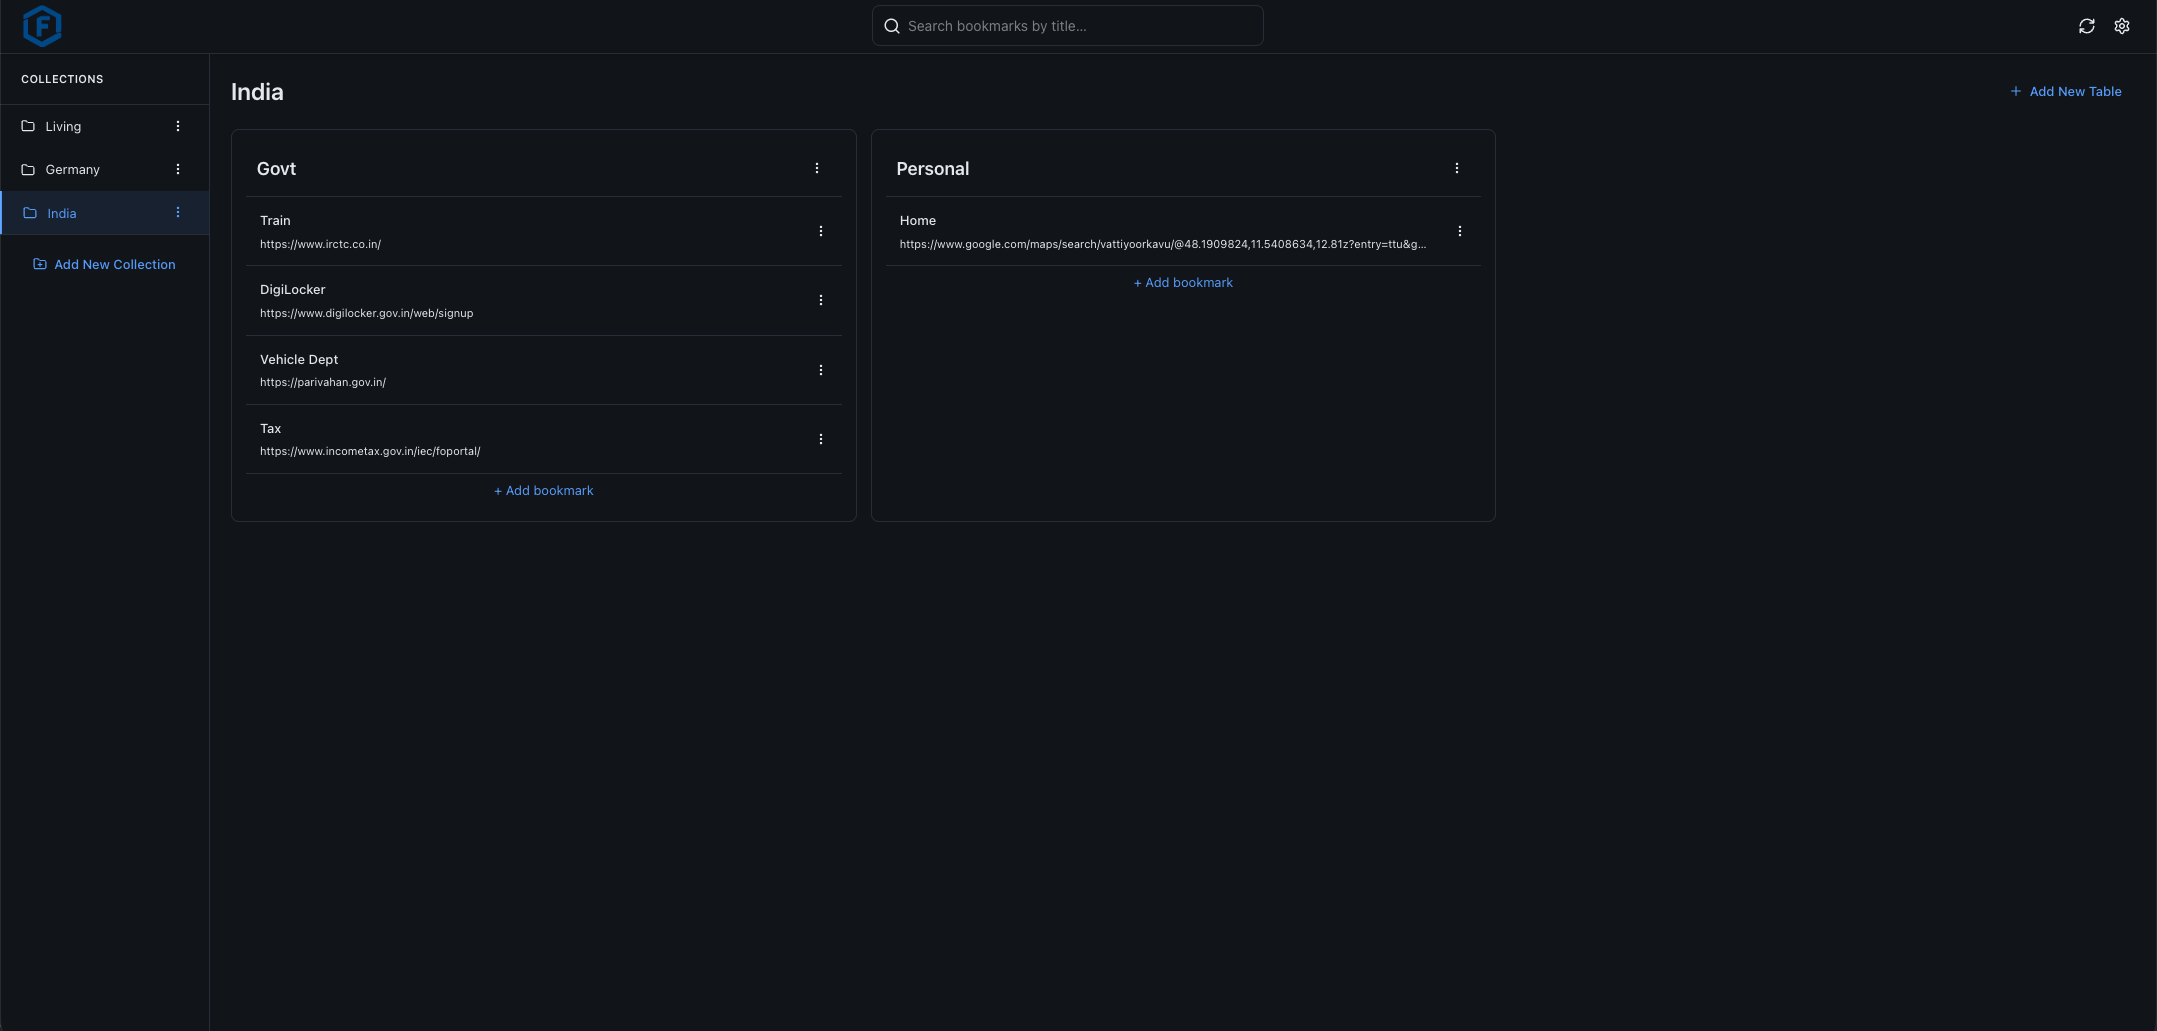Click the folder icon beside Germany collection
The width and height of the screenshot is (2157, 1031).
point(27,169)
